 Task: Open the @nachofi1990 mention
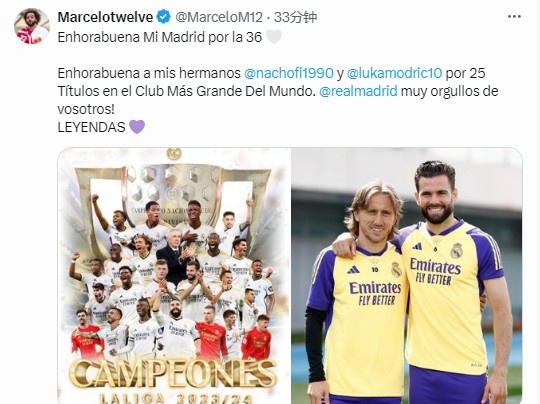click(289, 73)
